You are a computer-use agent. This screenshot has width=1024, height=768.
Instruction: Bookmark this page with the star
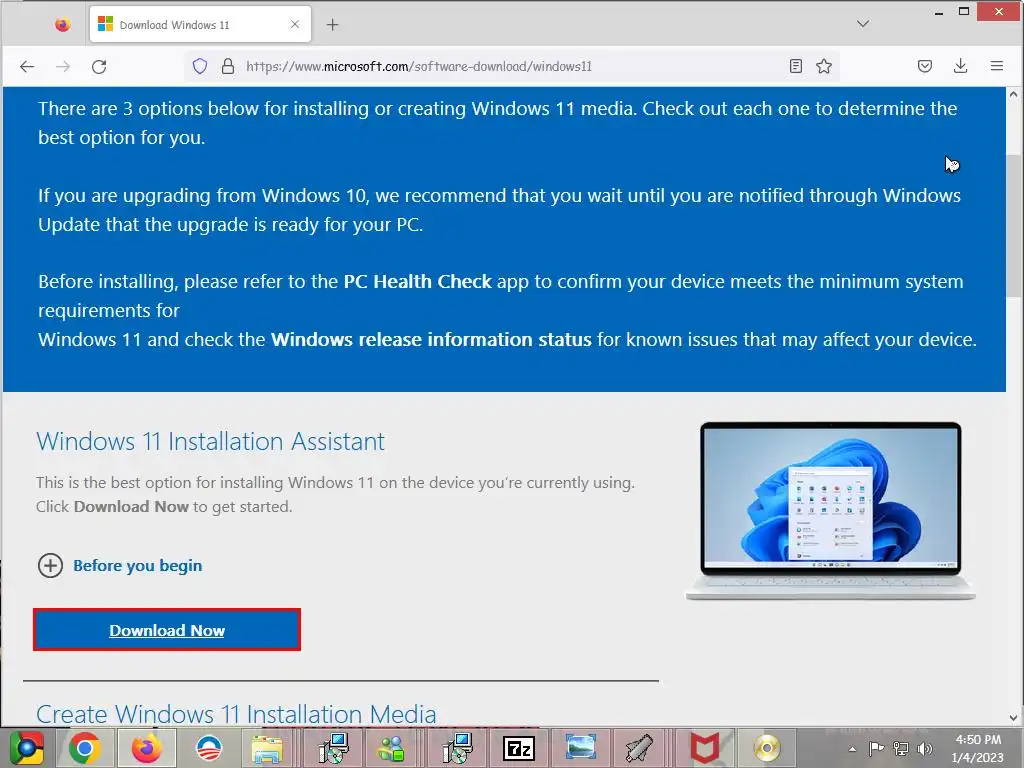824,66
